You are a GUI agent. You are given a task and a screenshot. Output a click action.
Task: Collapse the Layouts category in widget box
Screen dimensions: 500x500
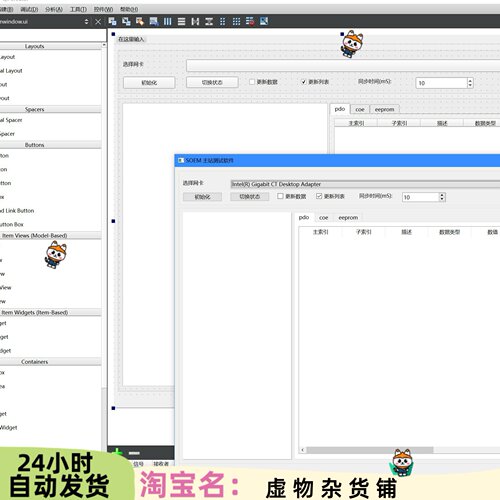tap(51, 46)
